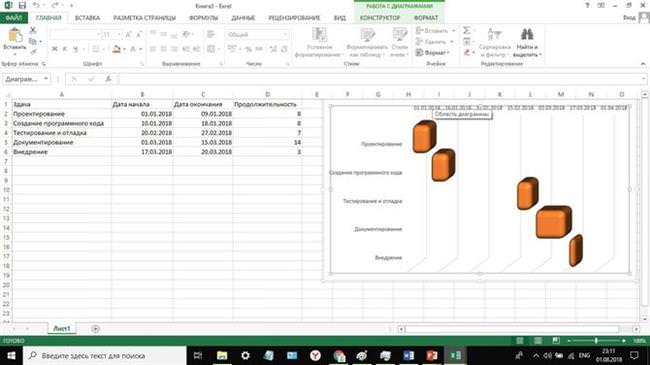Toggle bold formatting button
Screen dimensions: 650x365
coord(54,49)
